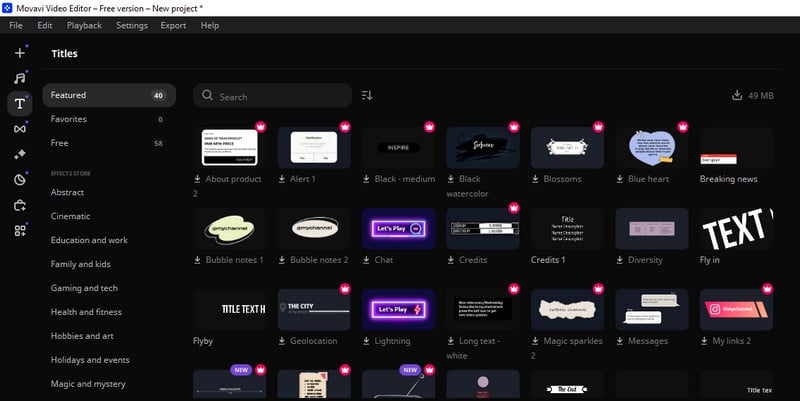Image resolution: width=800 pixels, height=401 pixels.
Task: Open the Family and kids category
Action: [81, 264]
